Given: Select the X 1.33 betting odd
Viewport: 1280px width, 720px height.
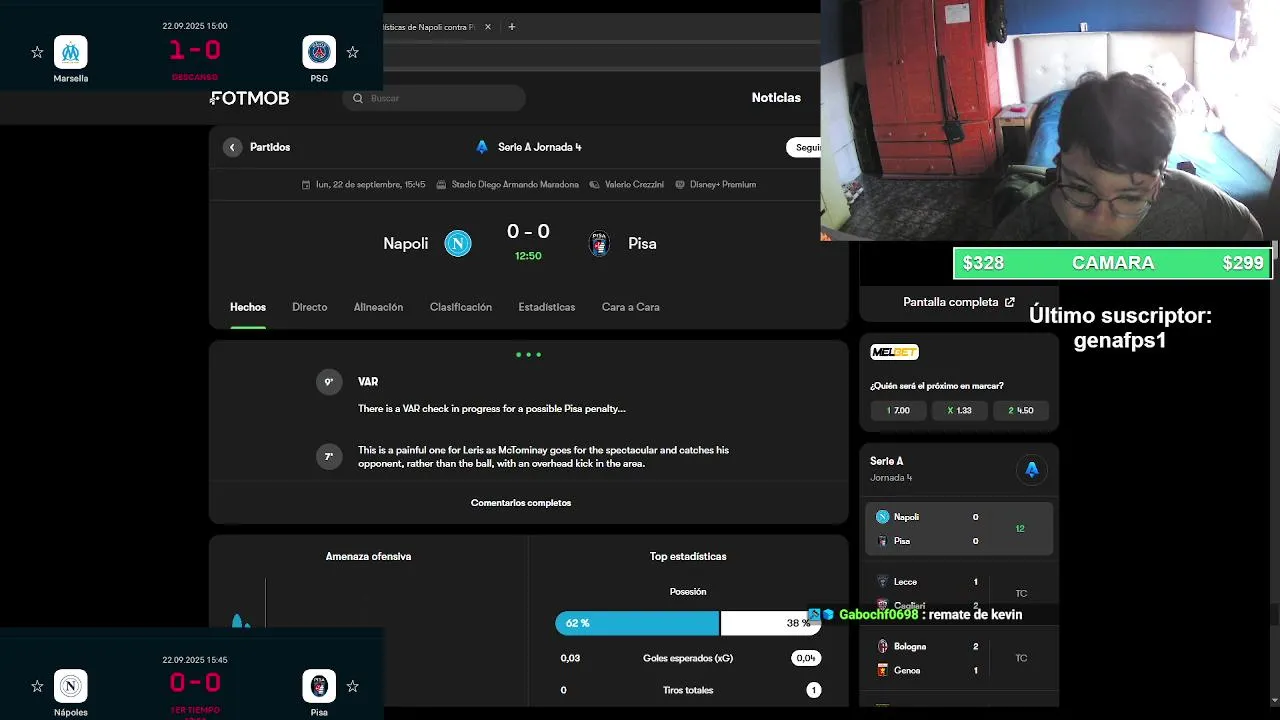Looking at the screenshot, I should [x=959, y=410].
